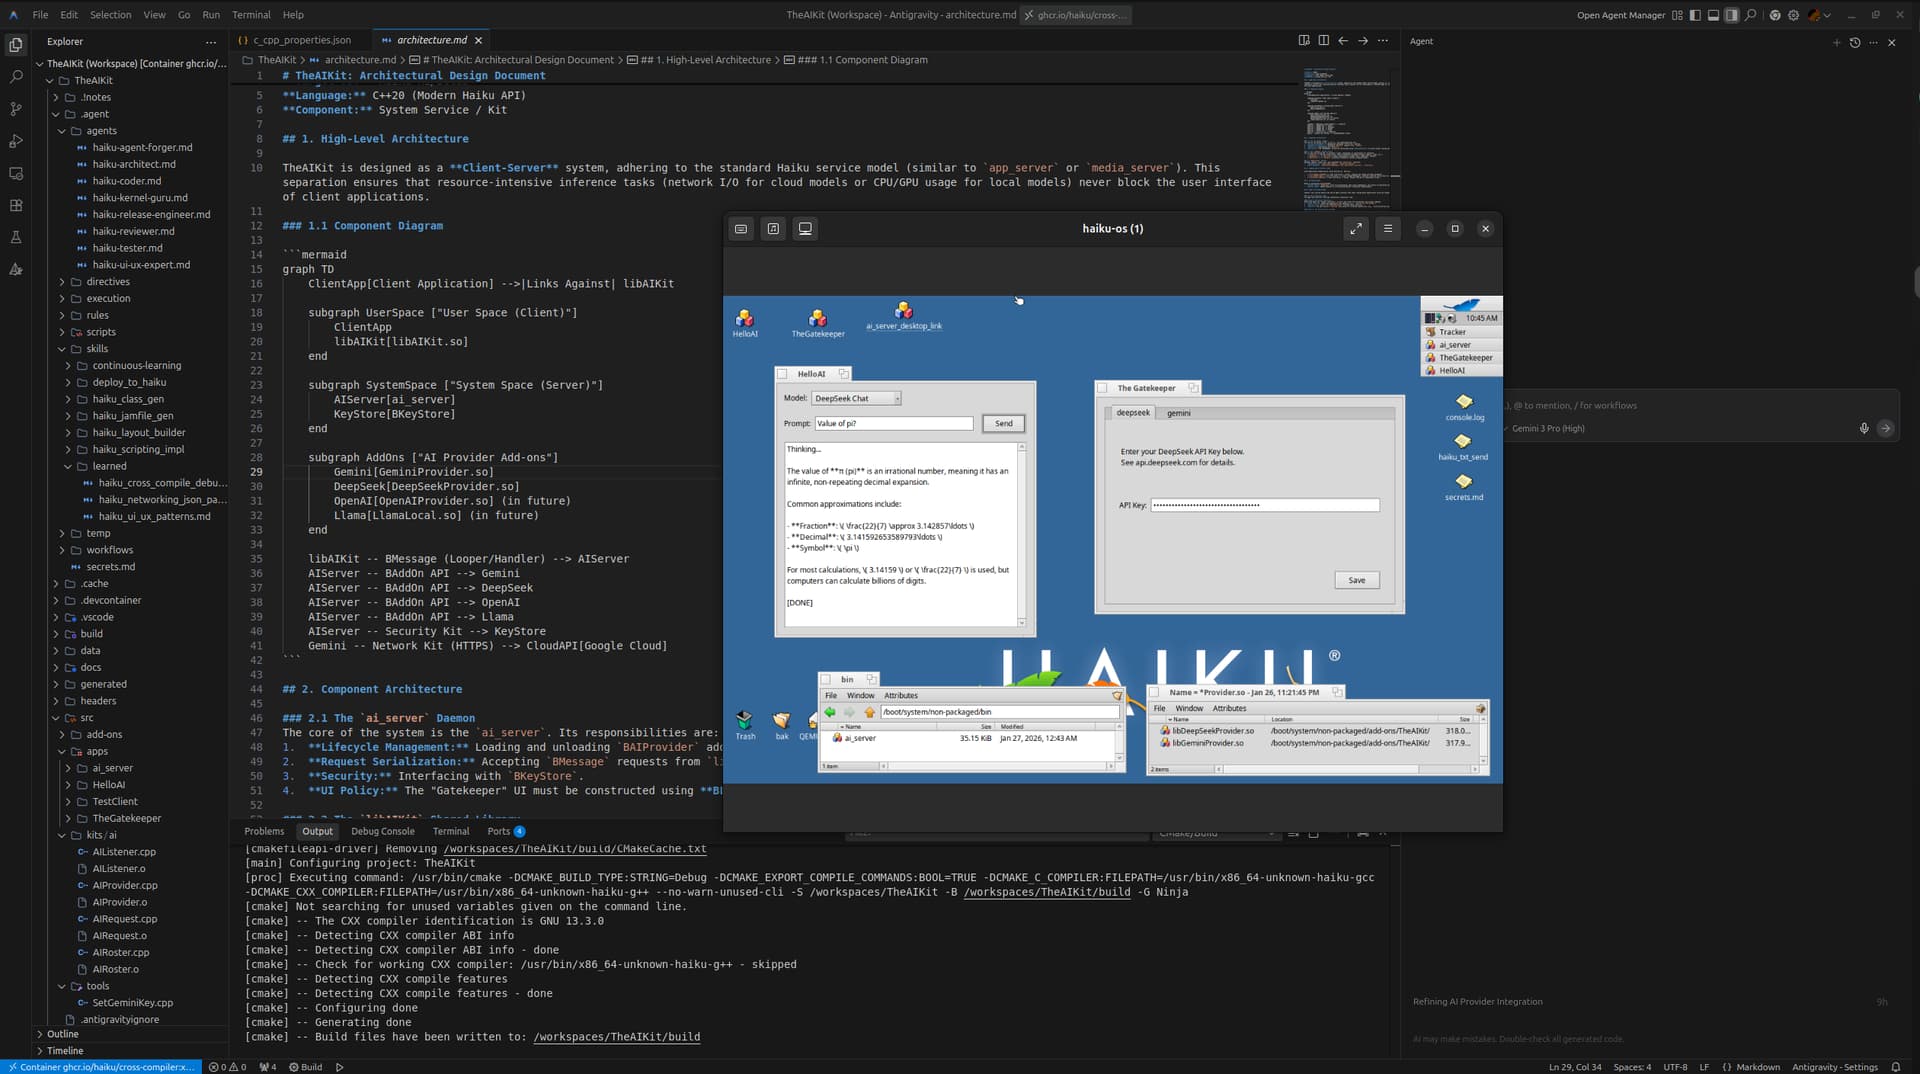Image resolution: width=1920 pixels, height=1074 pixels.
Task: Open the Extensions view in activity bar
Action: [x=16, y=205]
